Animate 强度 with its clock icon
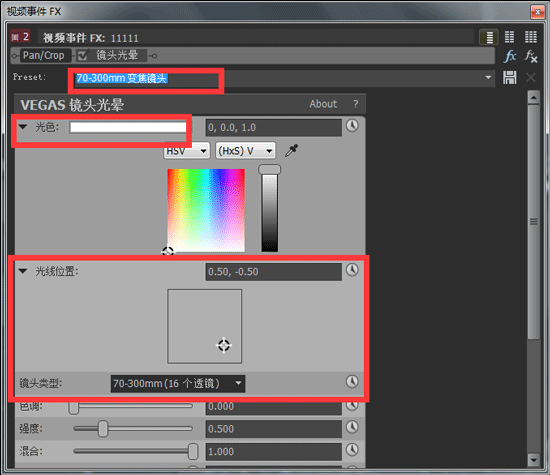Viewport: 550px width, 475px height. 352,427
